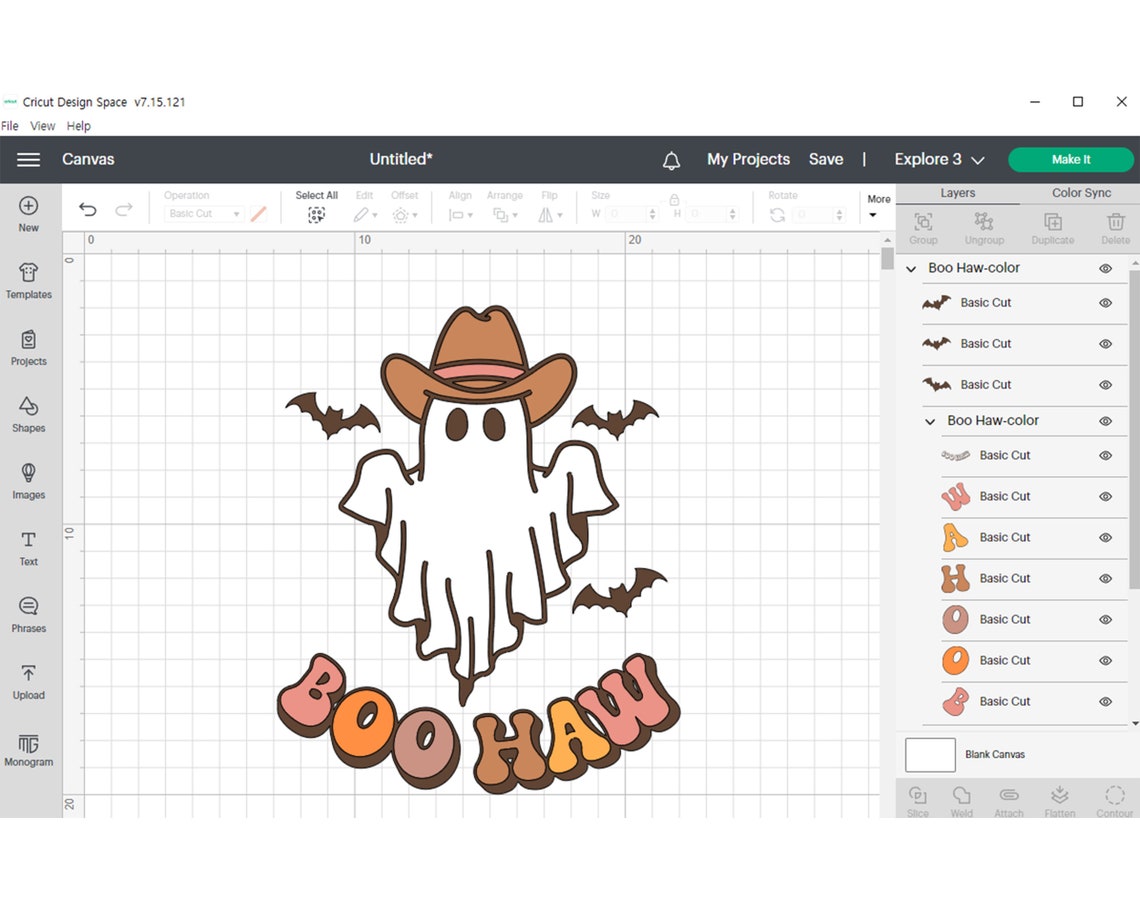Collapse the Boo Haw-color parent layer
The image size is (1140, 912).
coord(910,268)
